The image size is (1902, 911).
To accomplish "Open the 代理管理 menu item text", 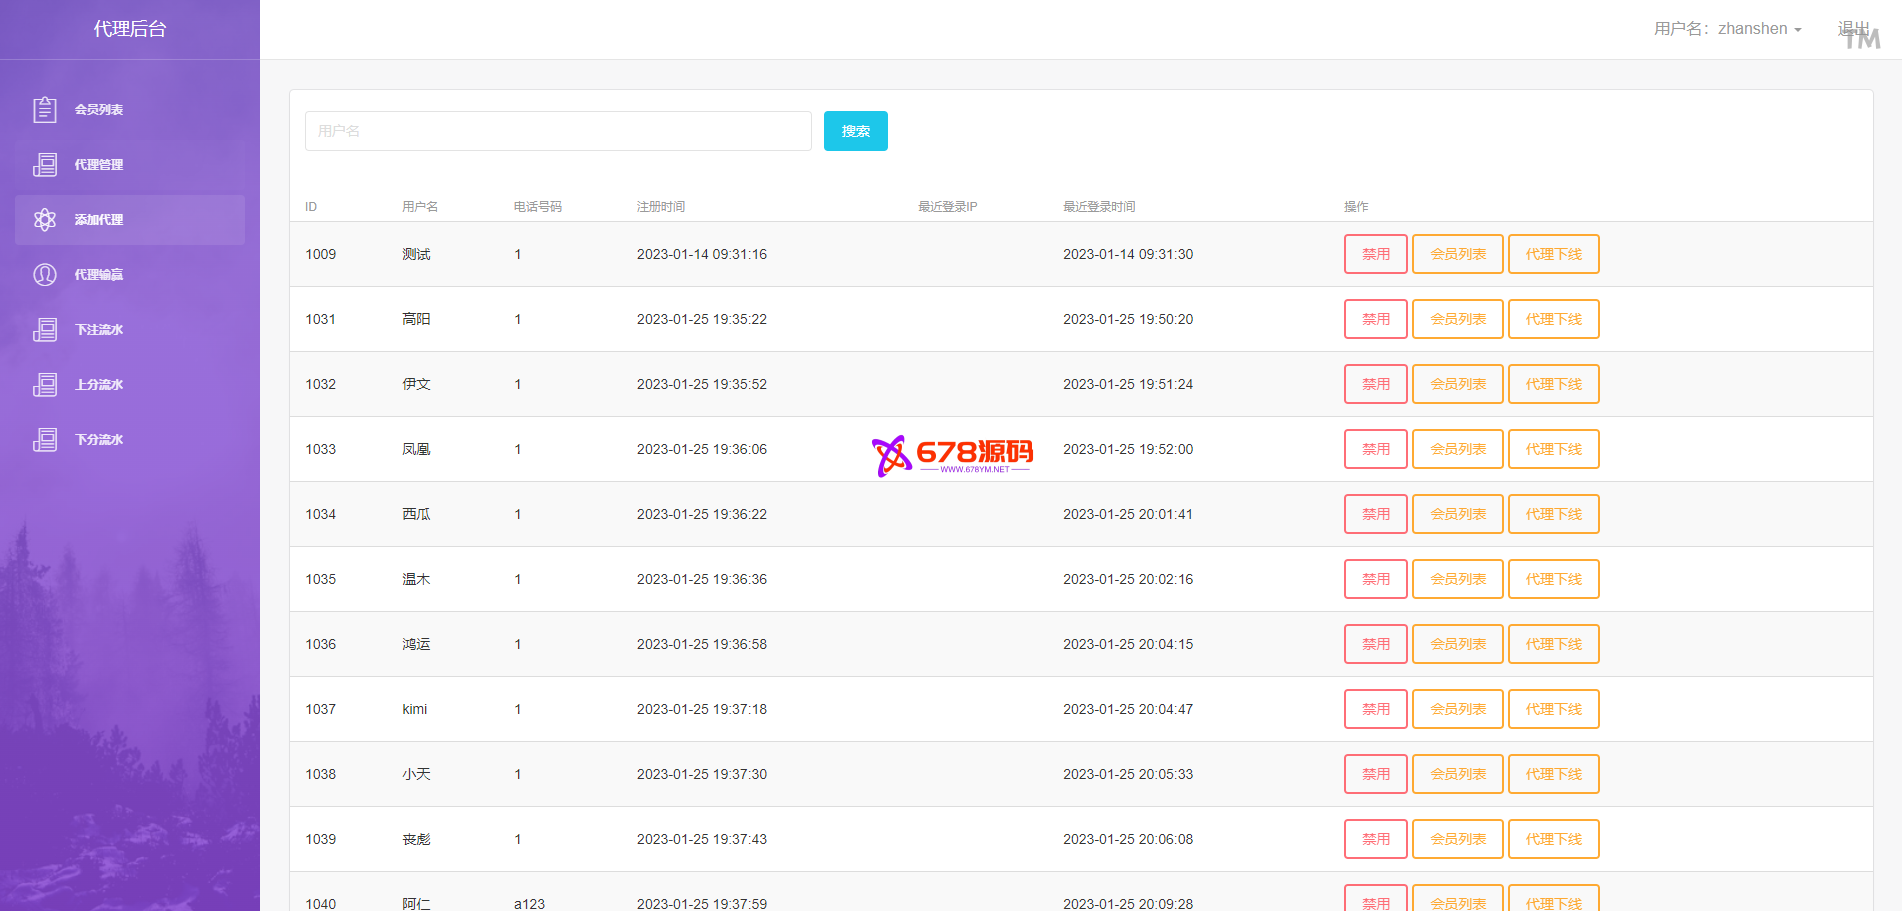I will [99, 165].
